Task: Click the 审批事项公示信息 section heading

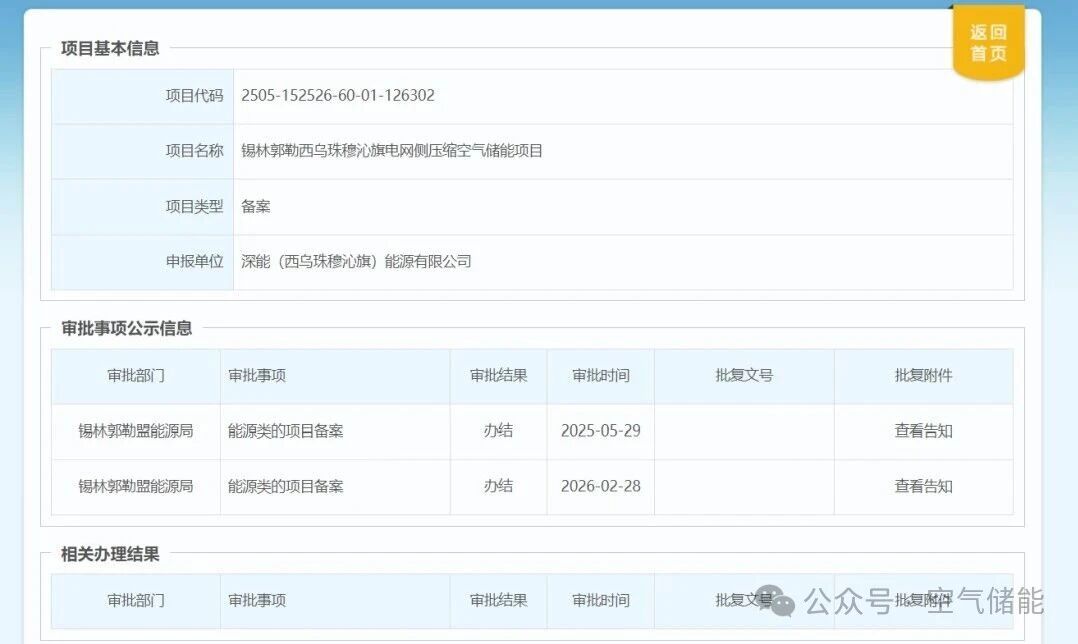Action: coord(126,328)
